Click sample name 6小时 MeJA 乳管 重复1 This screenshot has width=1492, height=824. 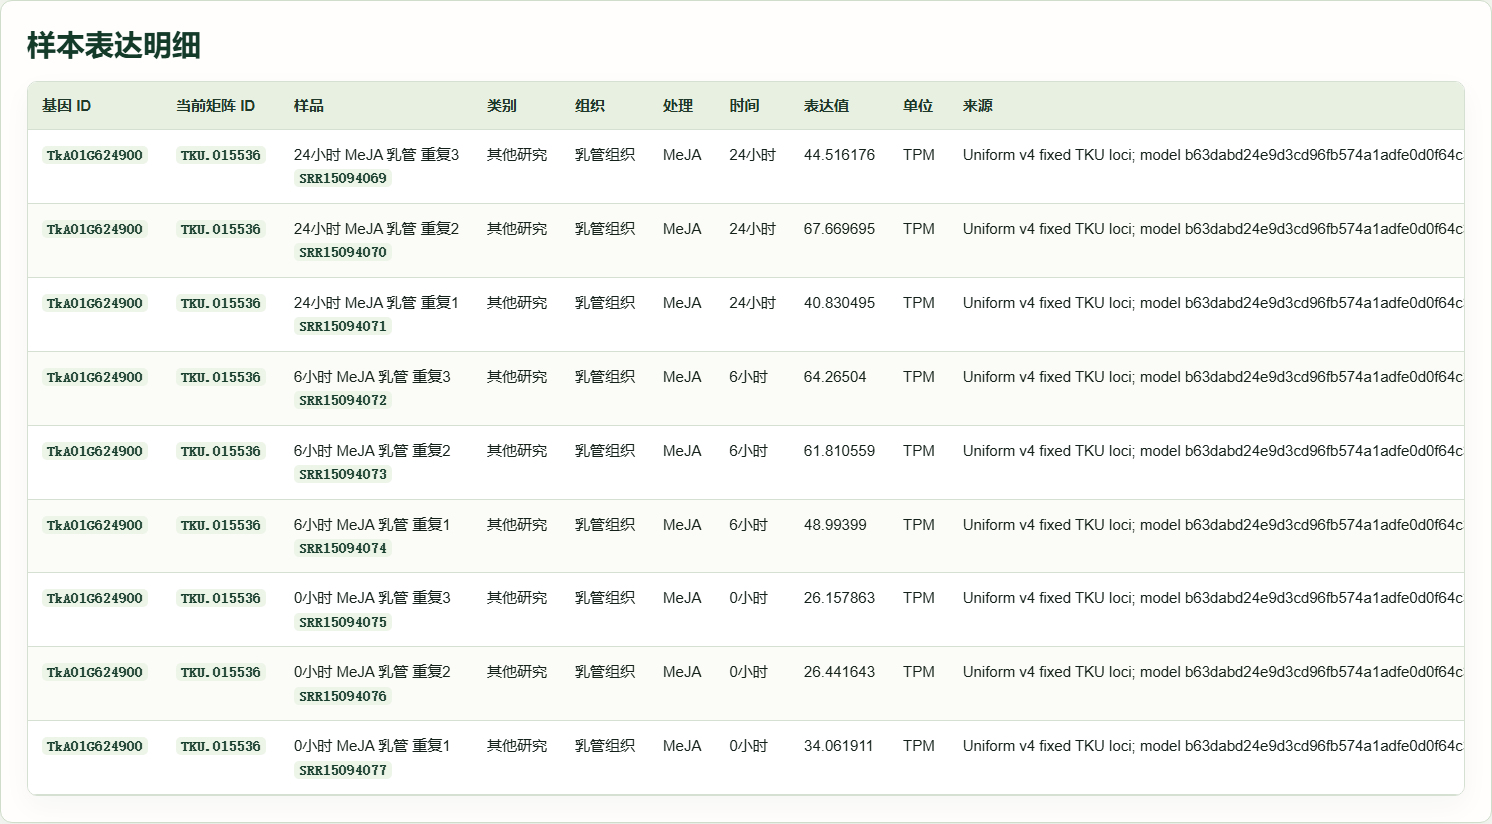[x=372, y=525]
